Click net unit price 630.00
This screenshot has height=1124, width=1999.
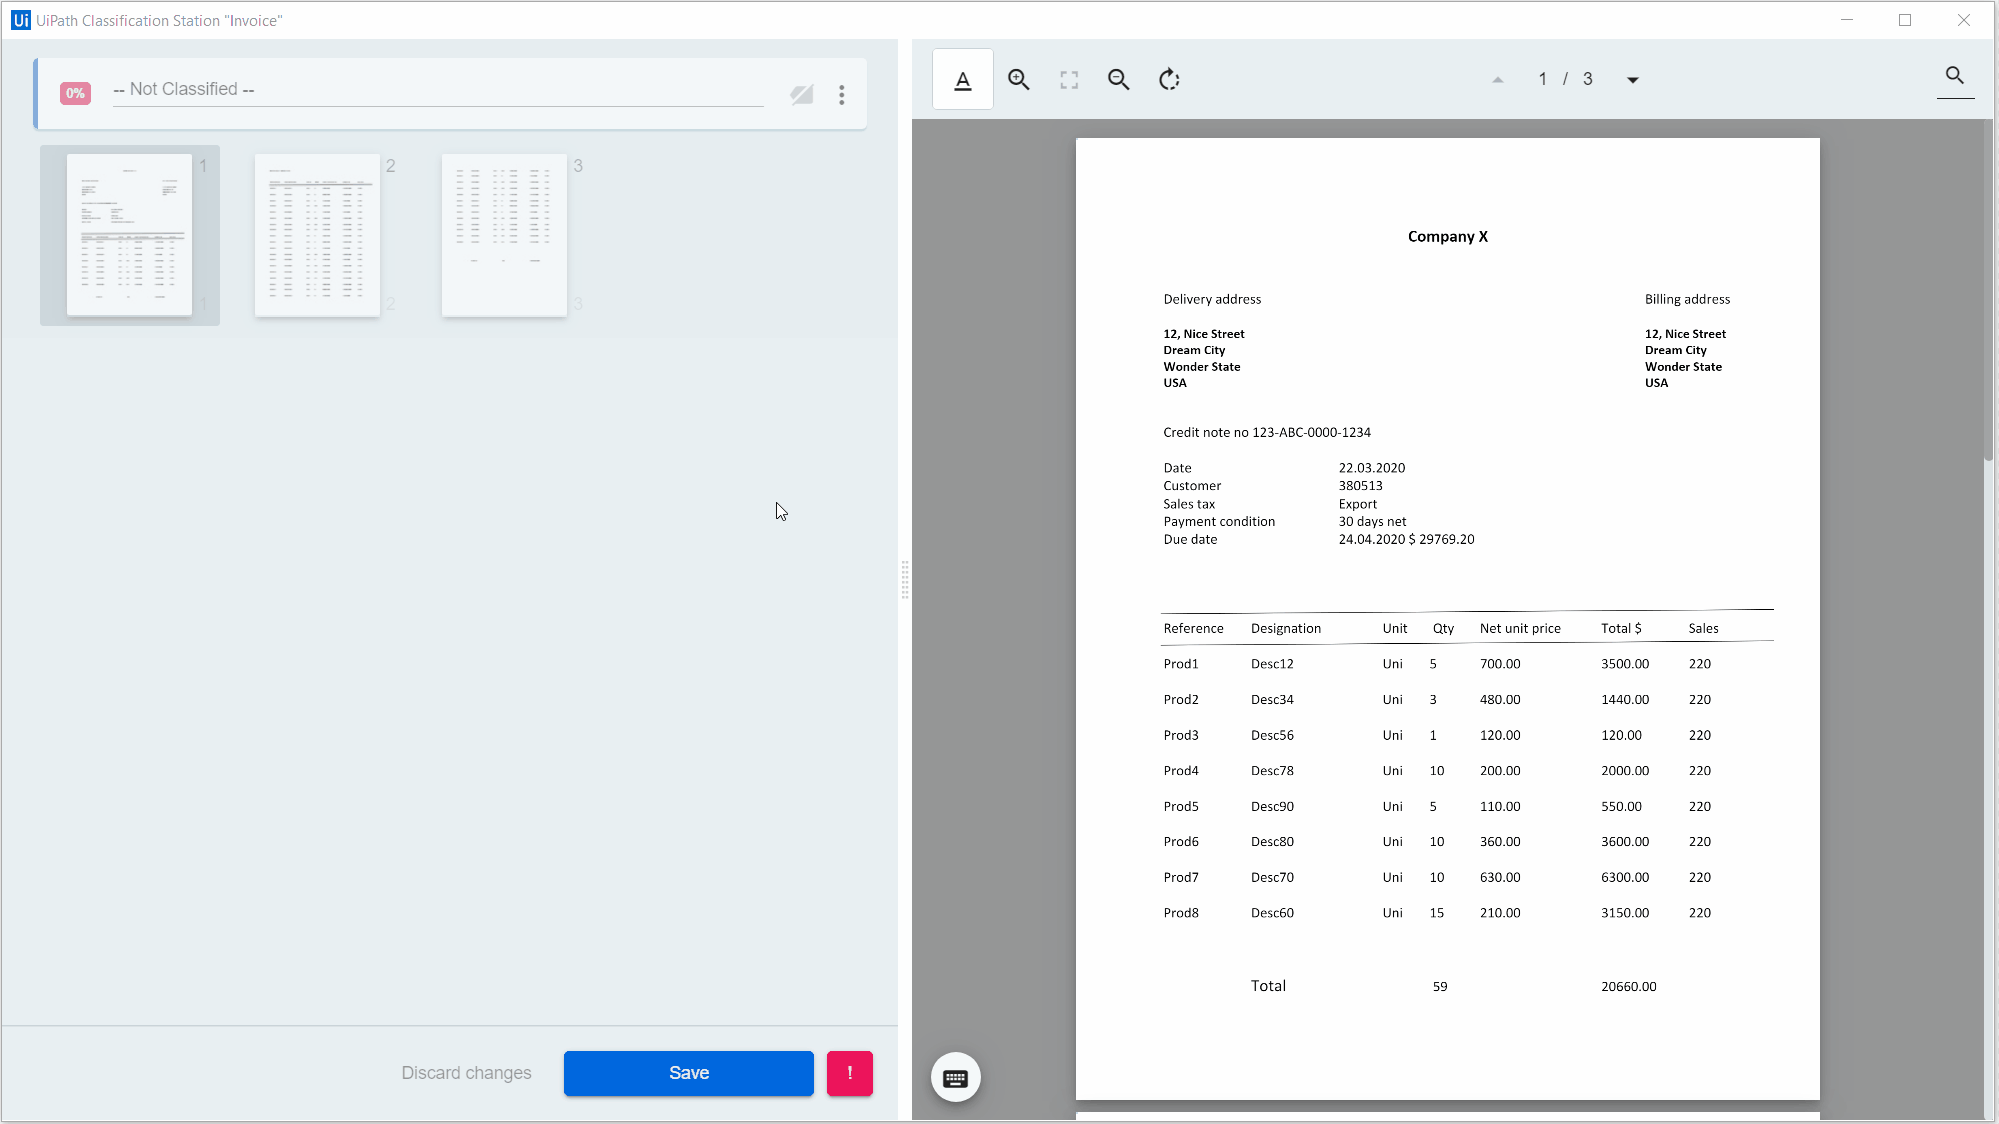pos(1500,878)
